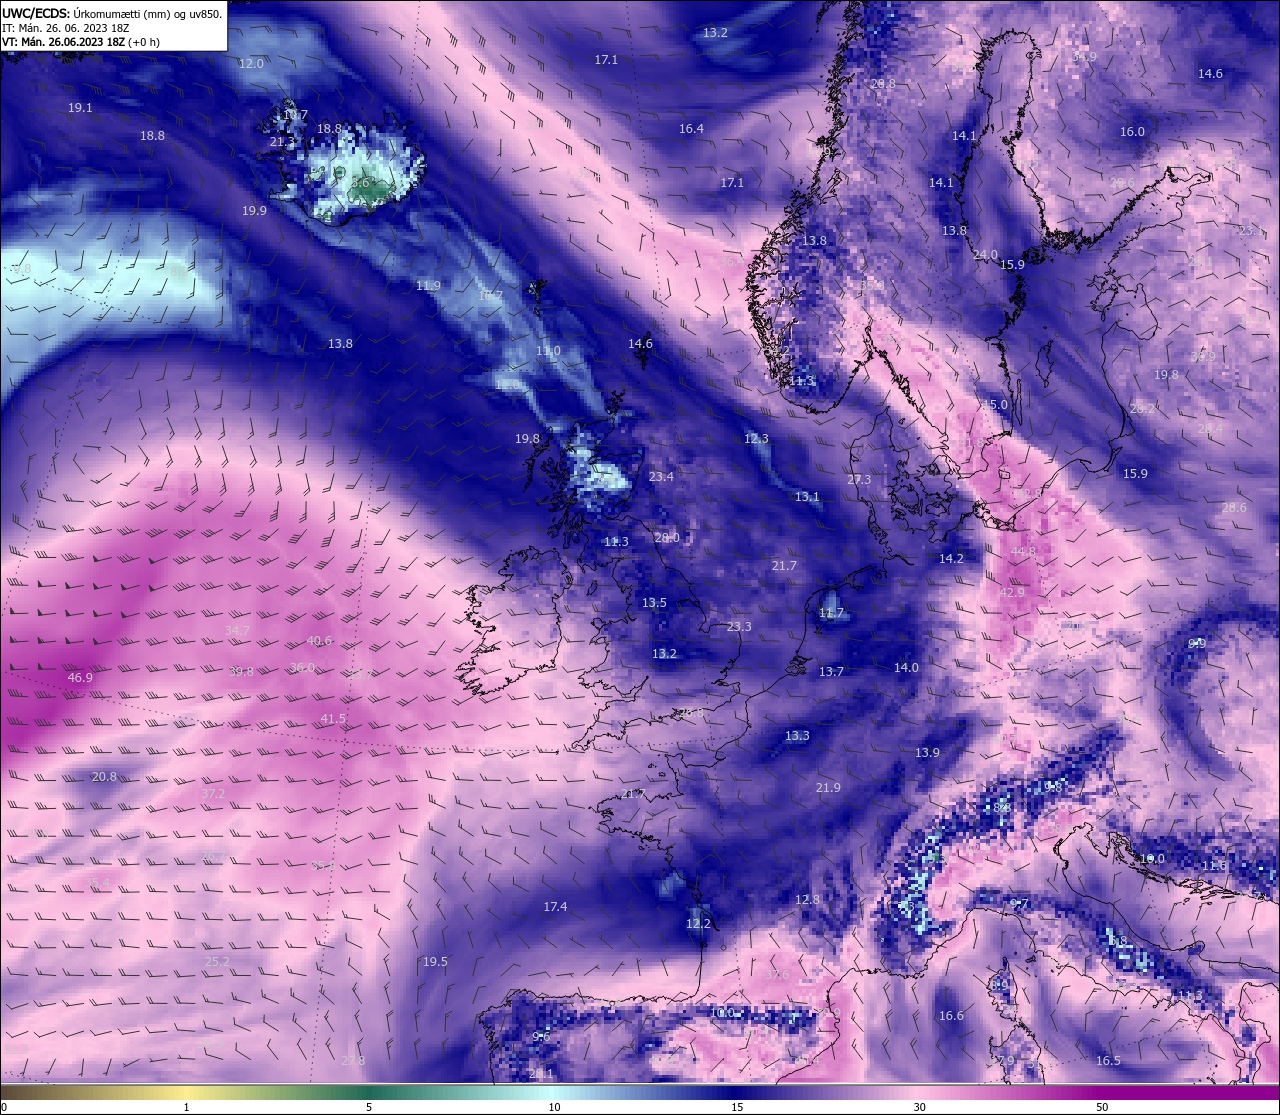Click the 16.5 value label
1280x1115 pixels.
pos(1108,1061)
